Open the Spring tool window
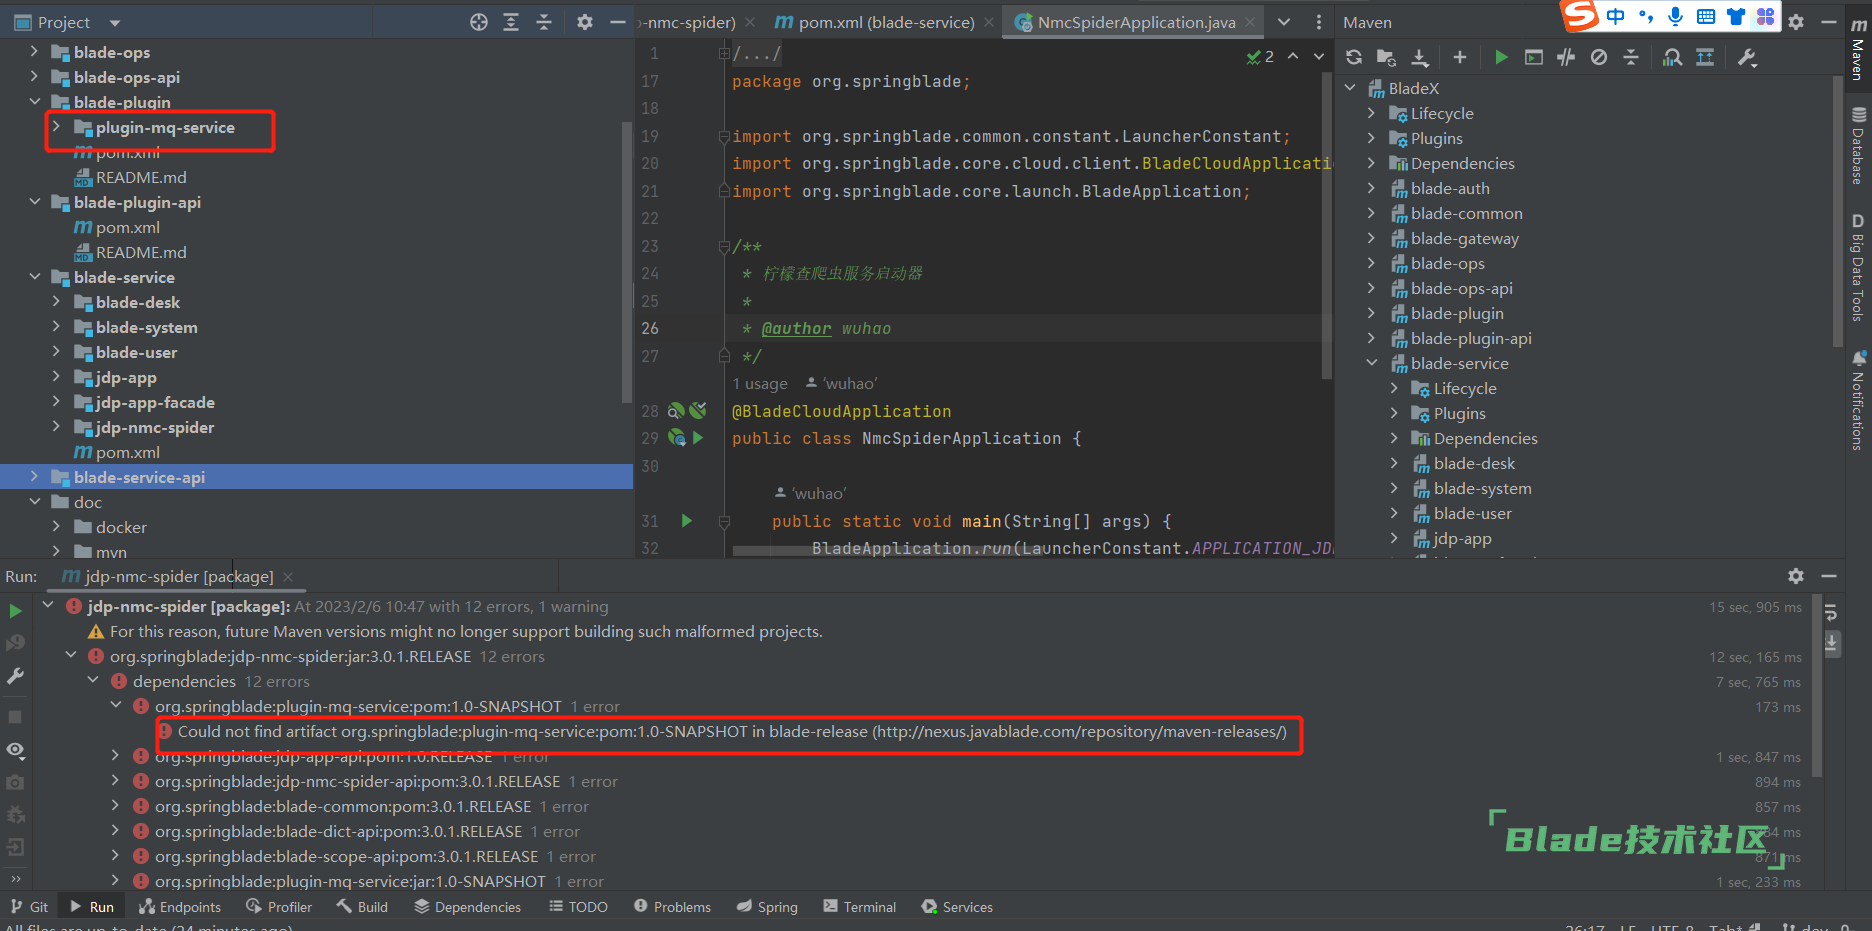Viewport: 1872px width, 931px height. pos(767,907)
